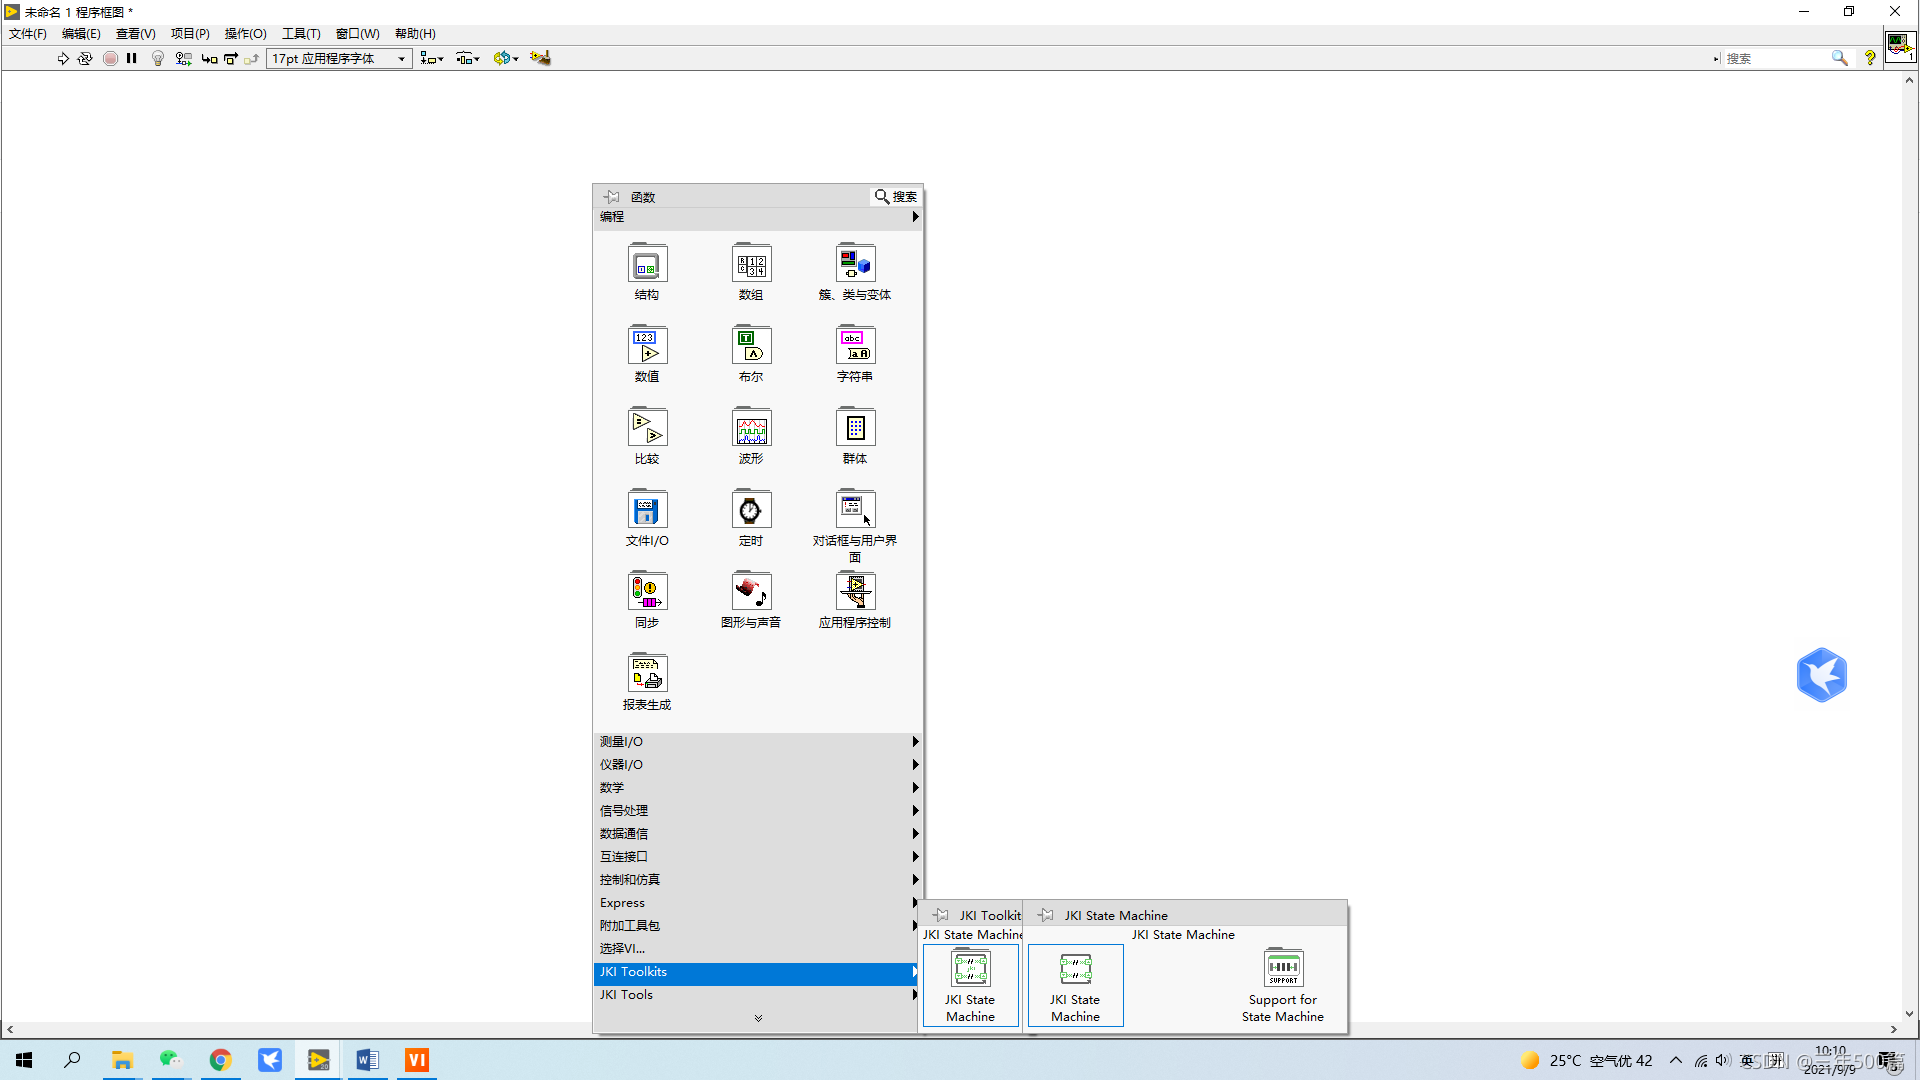Click the Abort Execution stop button
The width and height of the screenshot is (1920, 1080).
pyautogui.click(x=110, y=59)
